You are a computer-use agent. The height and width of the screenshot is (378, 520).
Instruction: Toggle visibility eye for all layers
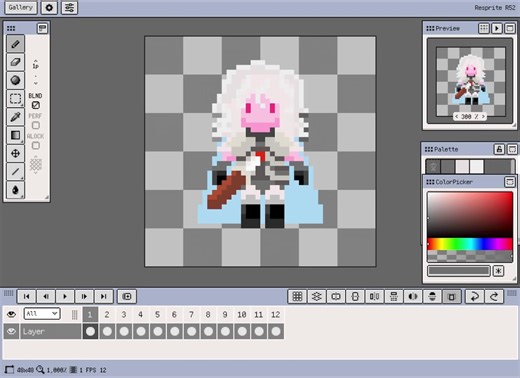(x=11, y=314)
